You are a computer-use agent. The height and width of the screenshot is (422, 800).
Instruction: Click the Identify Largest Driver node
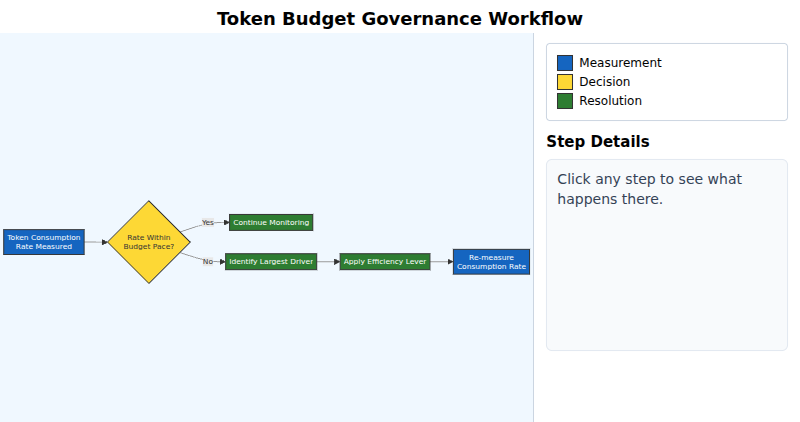[x=271, y=262]
